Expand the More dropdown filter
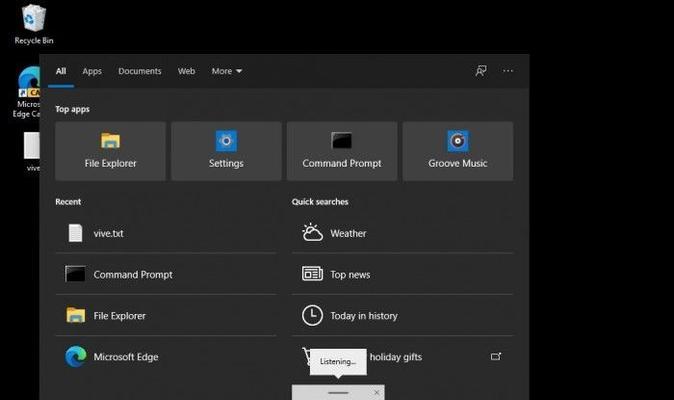This screenshot has width=674, height=400. 227,71
